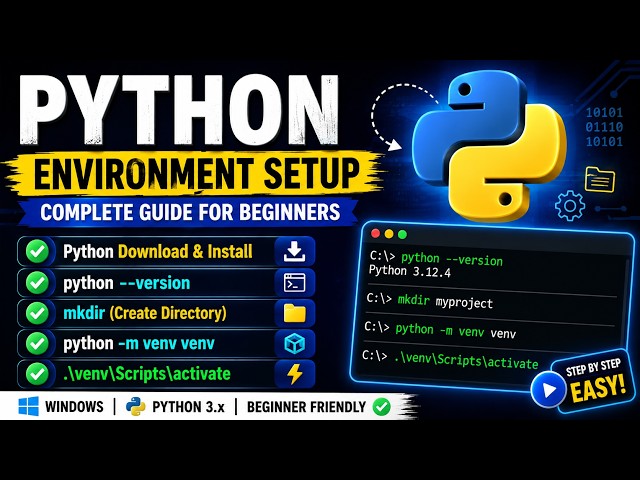Click the 'python -m venv venv' list text
The height and width of the screenshot is (480, 640).
(x=139, y=344)
